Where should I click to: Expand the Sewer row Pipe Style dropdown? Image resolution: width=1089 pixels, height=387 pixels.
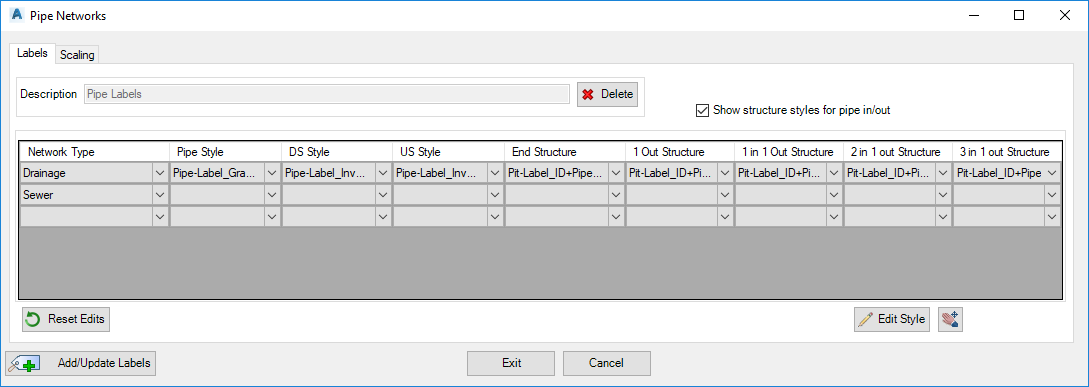pyautogui.click(x=271, y=195)
